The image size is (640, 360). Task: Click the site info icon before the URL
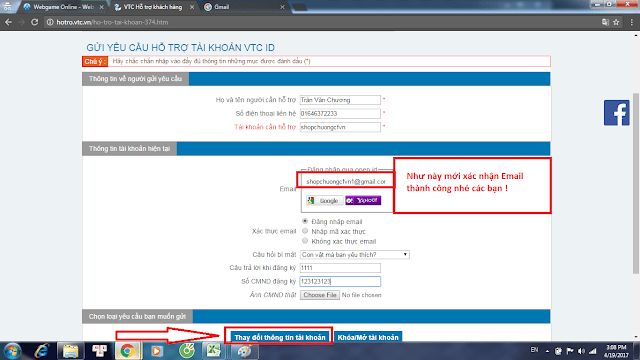coord(50,22)
